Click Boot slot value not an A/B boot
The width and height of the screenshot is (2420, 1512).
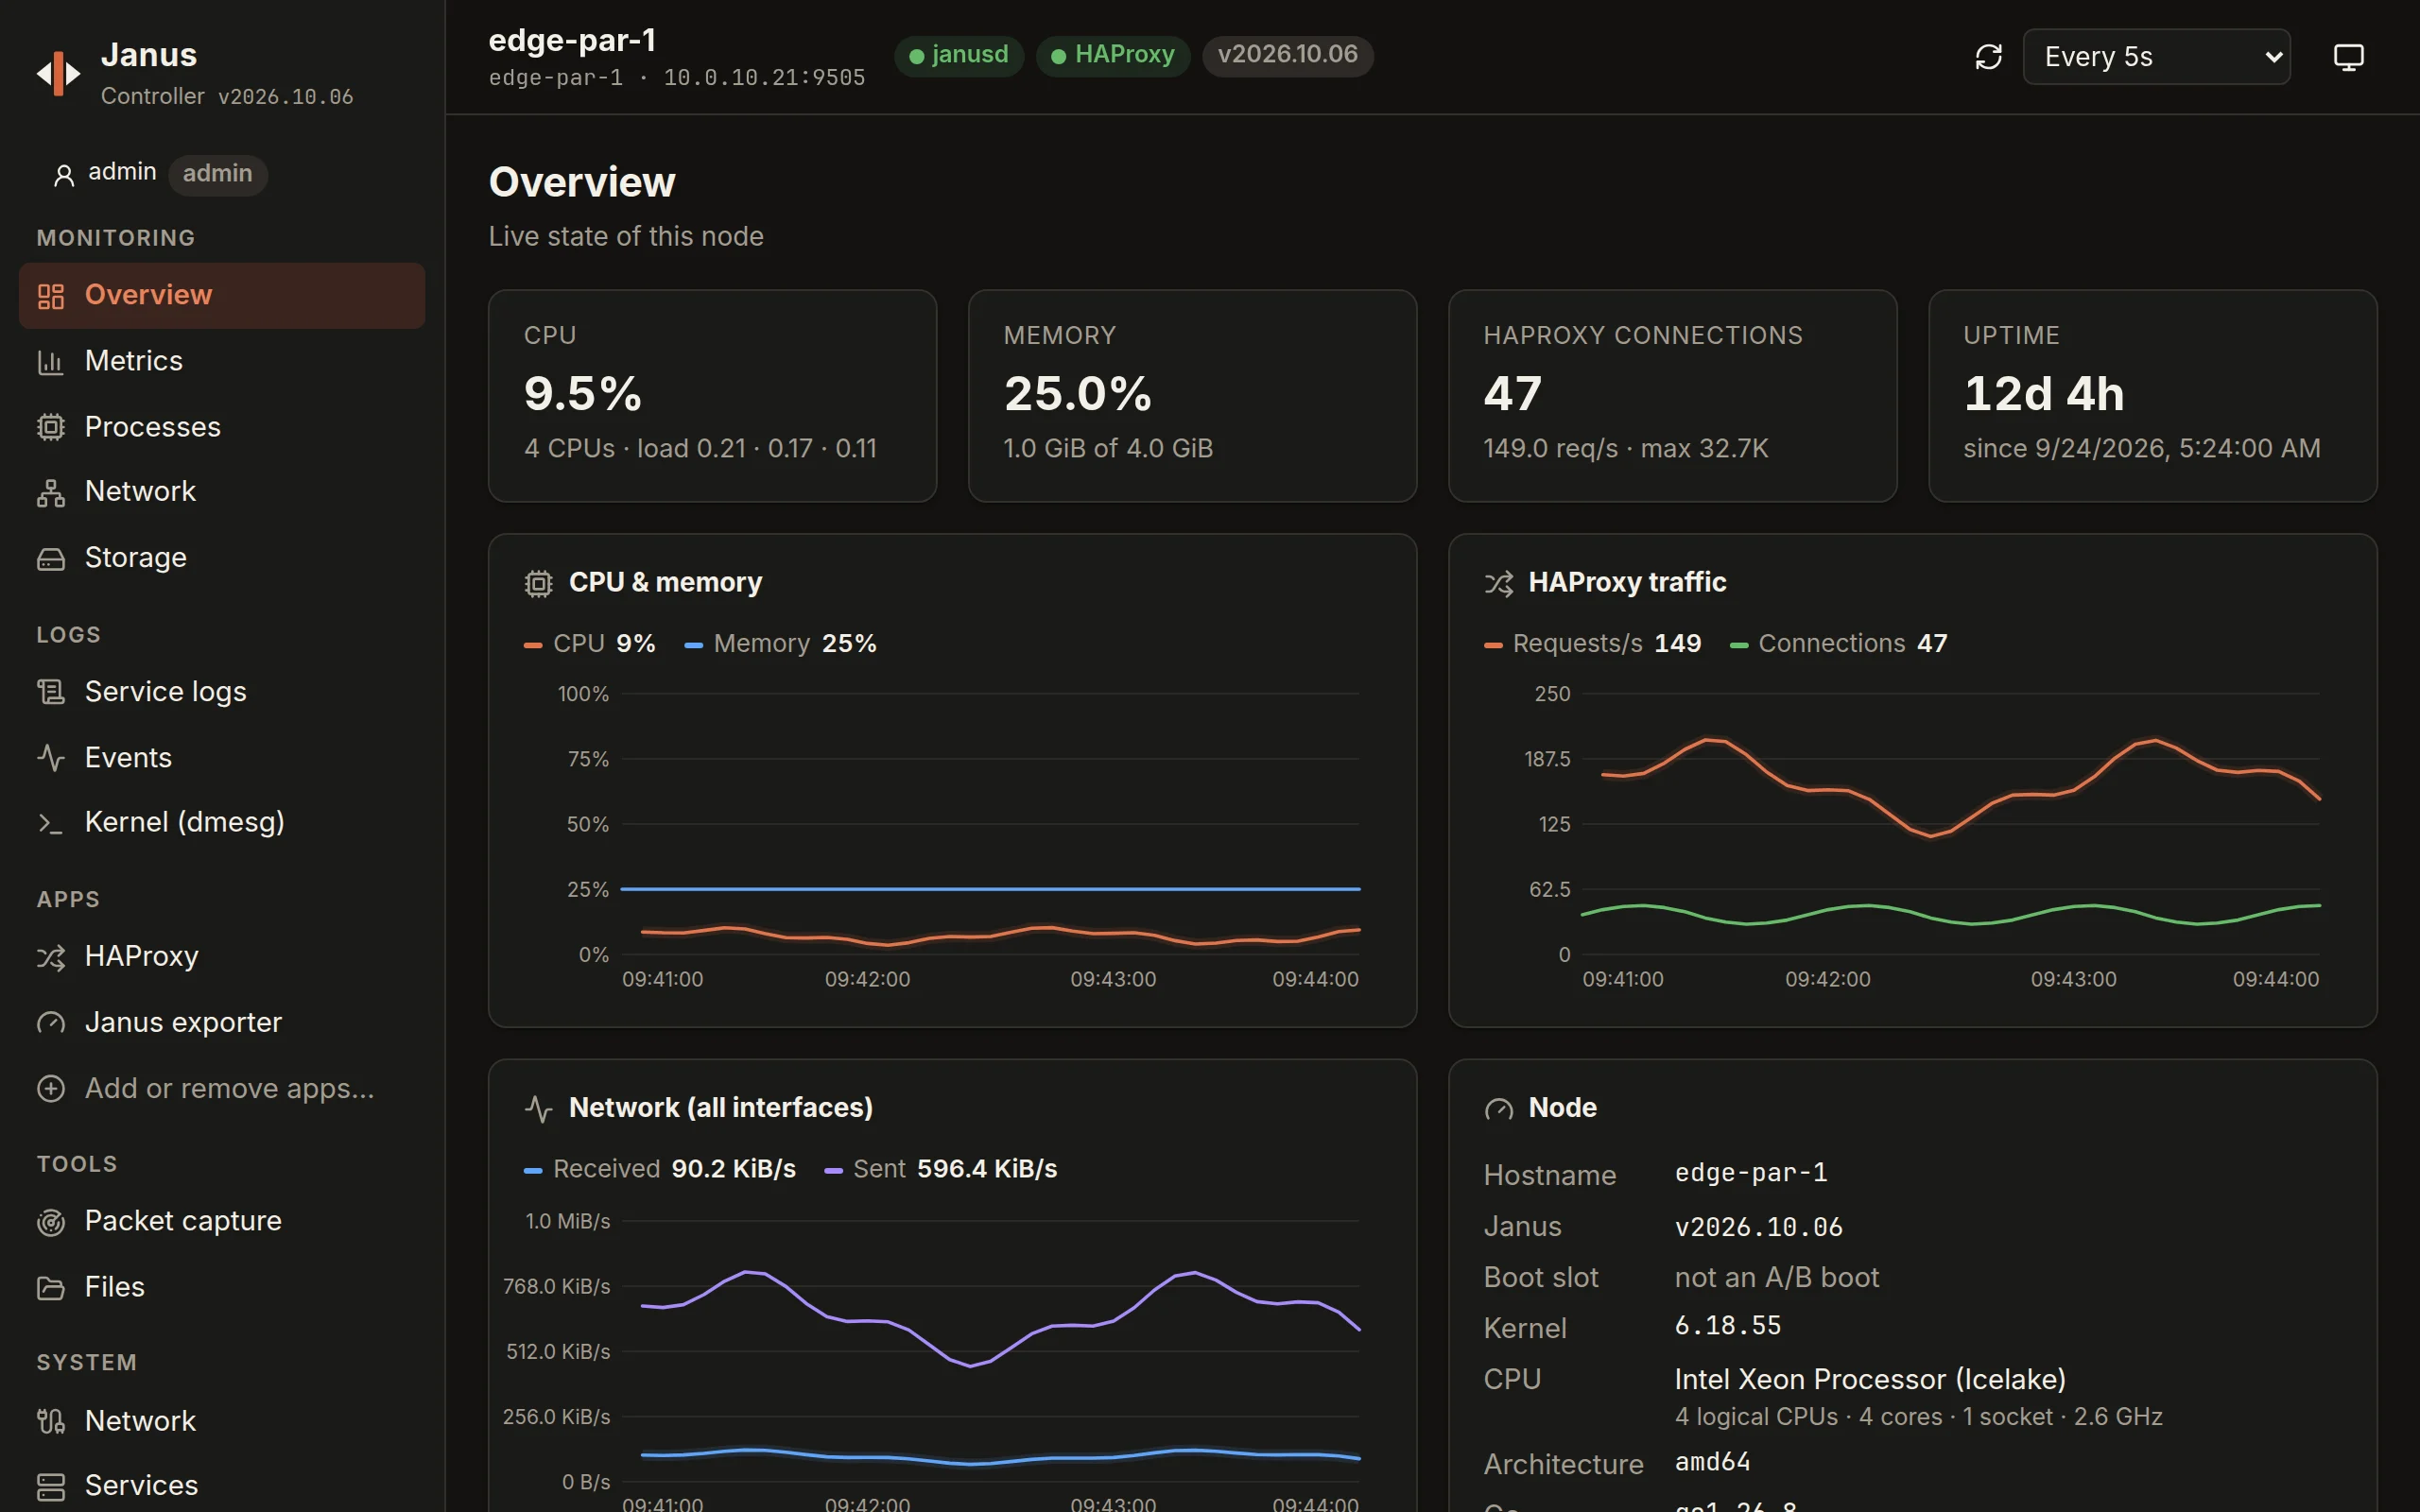click(1777, 1278)
